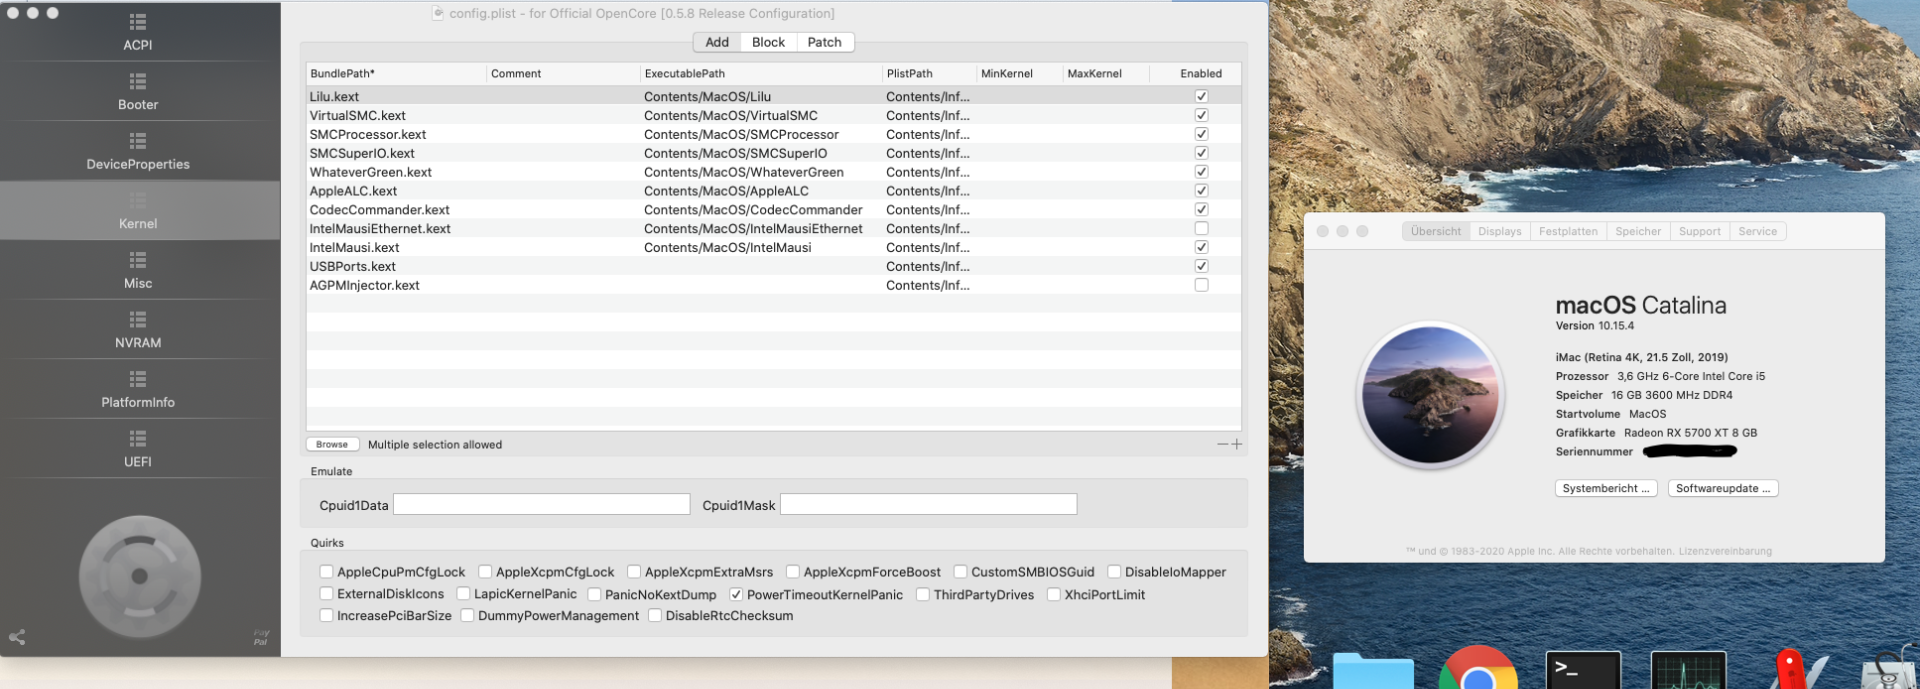Click the PayPal donate icon
The image size is (1920, 689).
click(261, 638)
